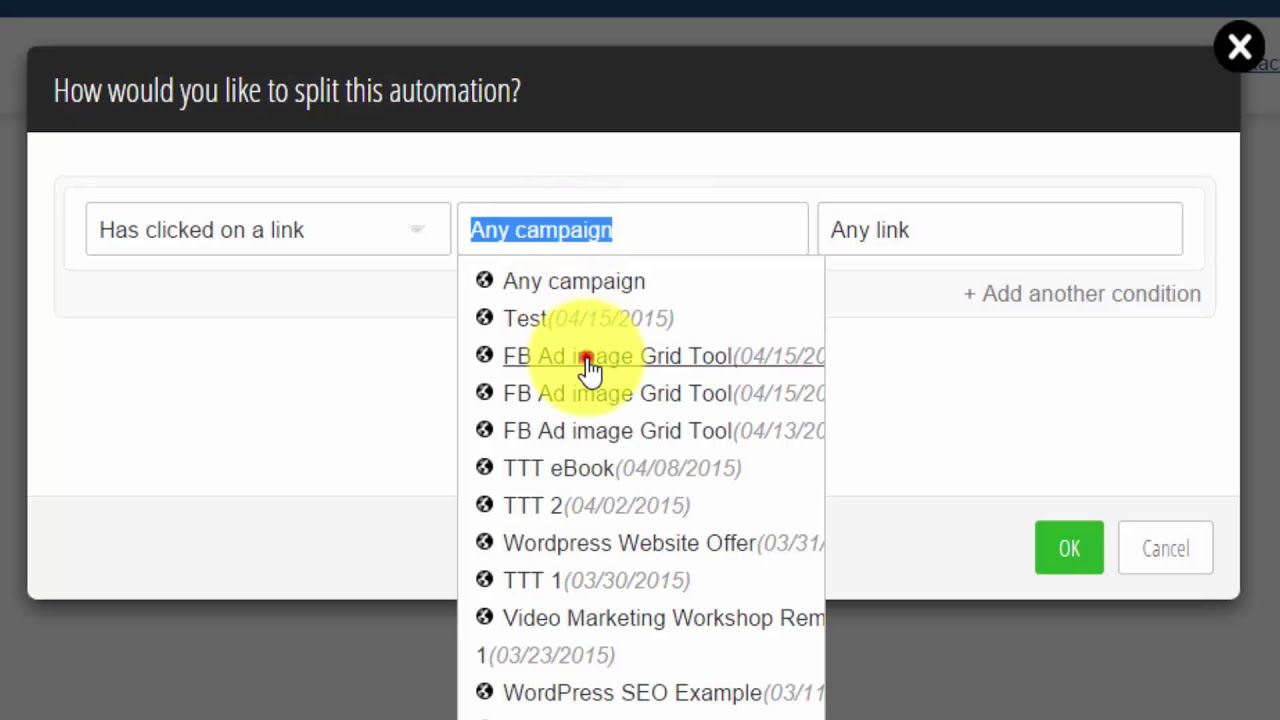Screen dimensions: 1280x720
Task: Click globe icon beside 'Any campaign' option
Action: click(485, 280)
